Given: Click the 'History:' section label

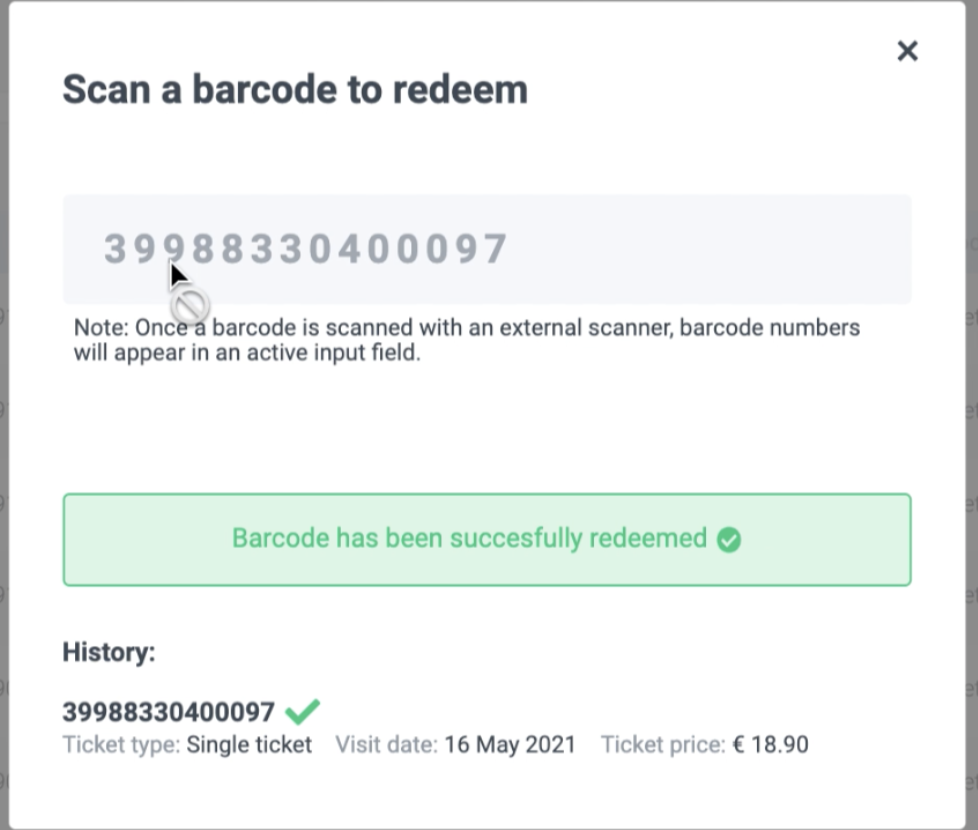Looking at the screenshot, I should click(109, 653).
